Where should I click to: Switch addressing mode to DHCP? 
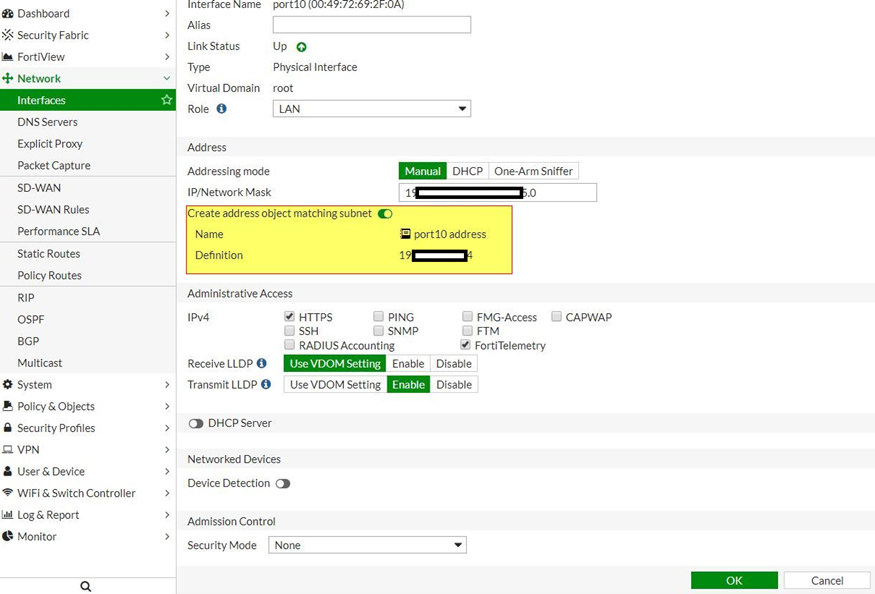pyautogui.click(x=468, y=171)
